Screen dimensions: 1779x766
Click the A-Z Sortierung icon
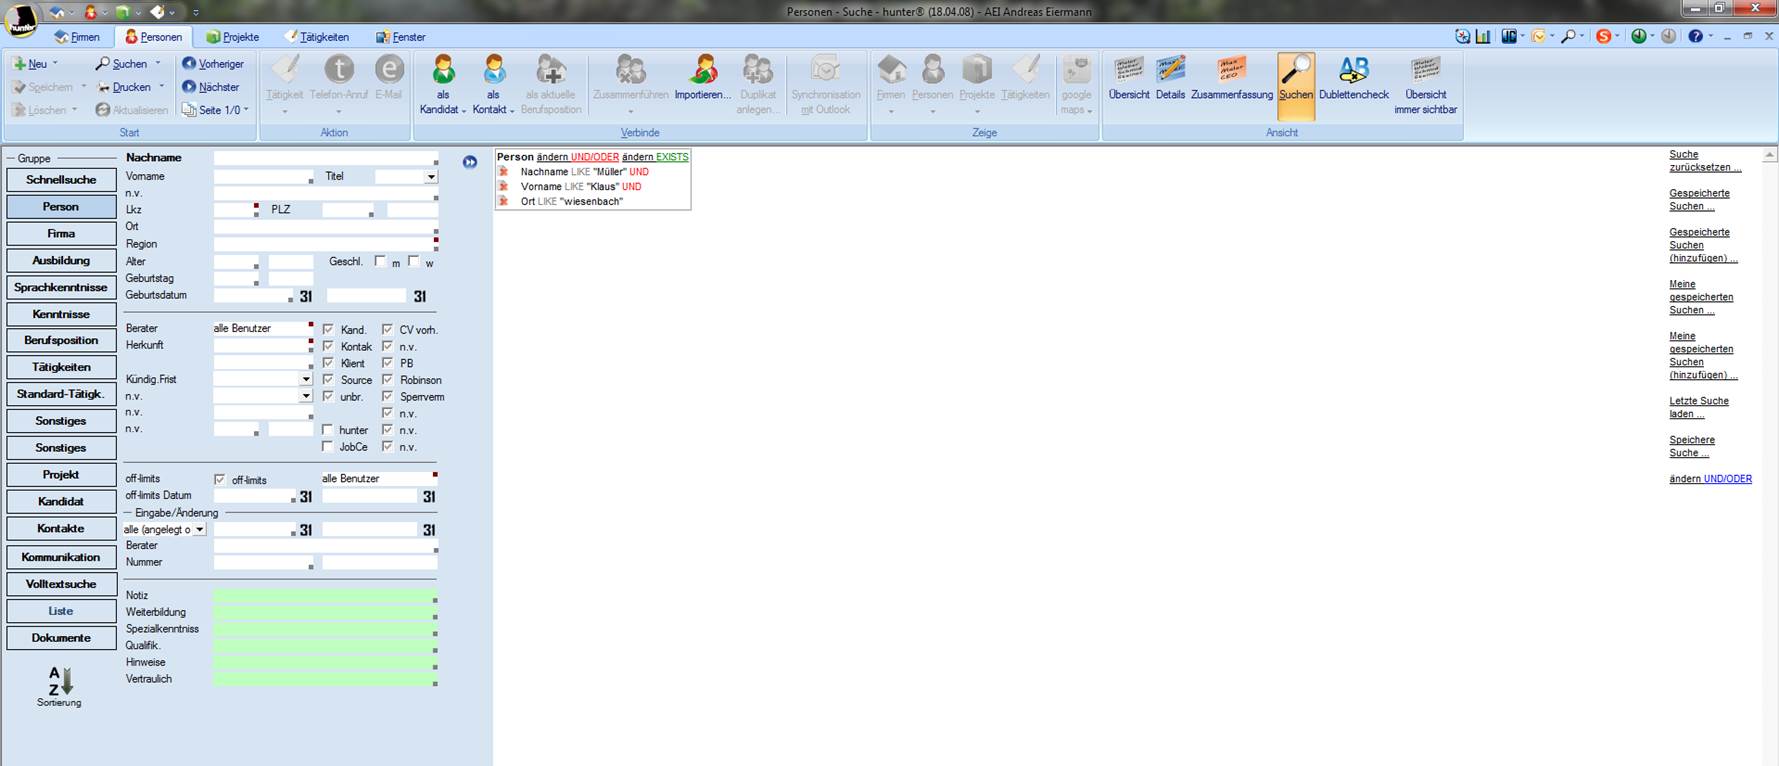point(60,682)
